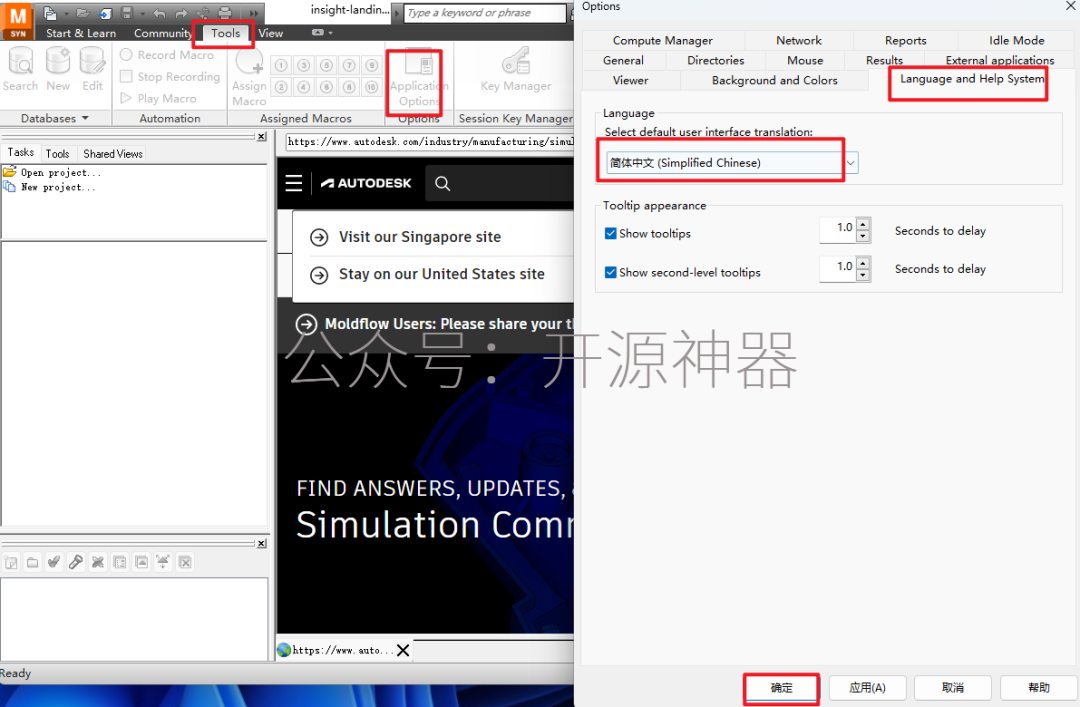Open the Directories options tab
The width and height of the screenshot is (1080, 707).
[x=716, y=61]
